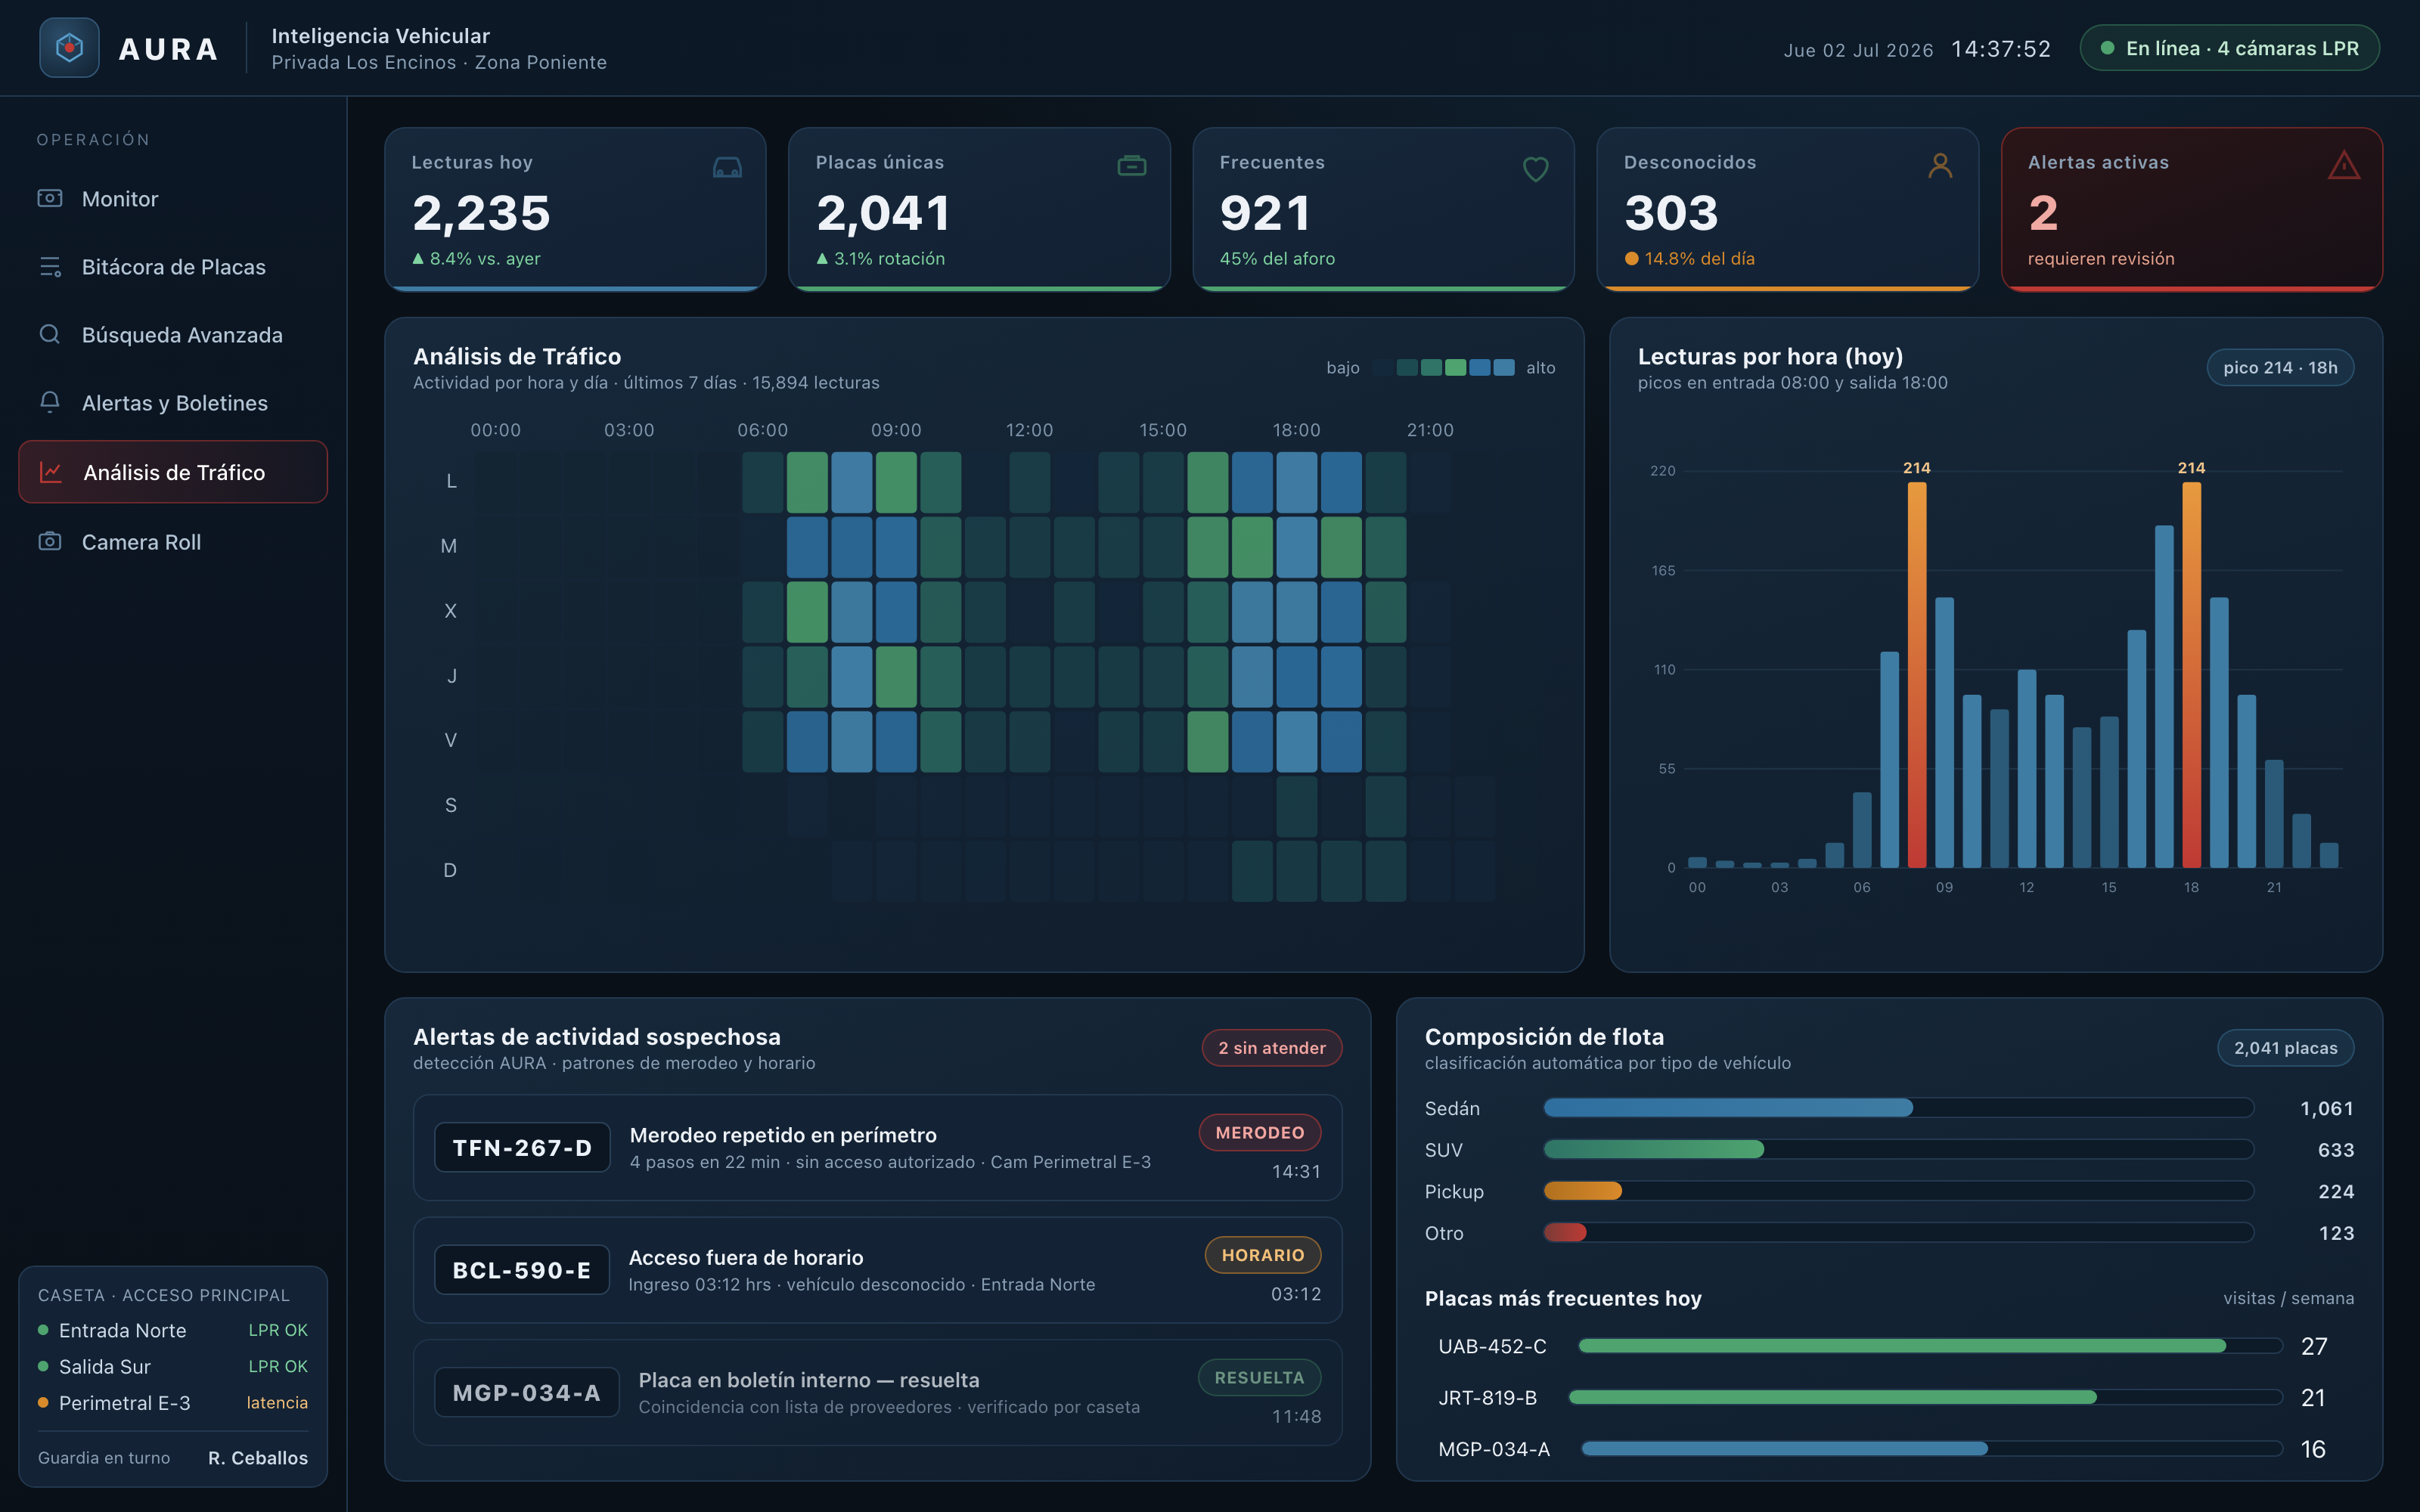Click the latencia status of Perimetral E-3
This screenshot has width=2420, height=1512.
click(x=277, y=1402)
